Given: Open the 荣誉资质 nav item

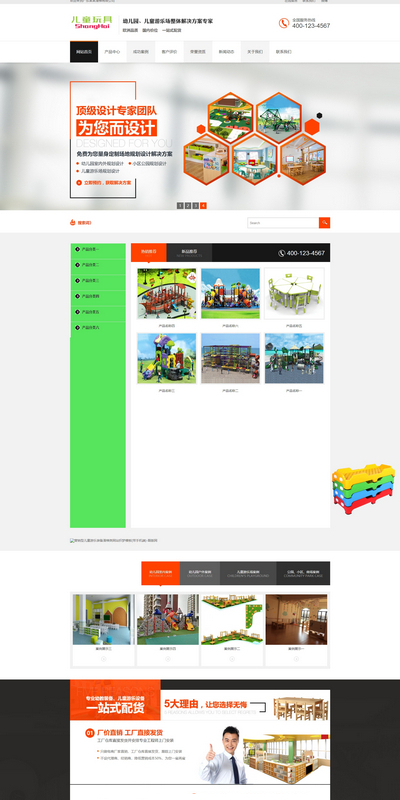Looking at the screenshot, I should tap(198, 52).
